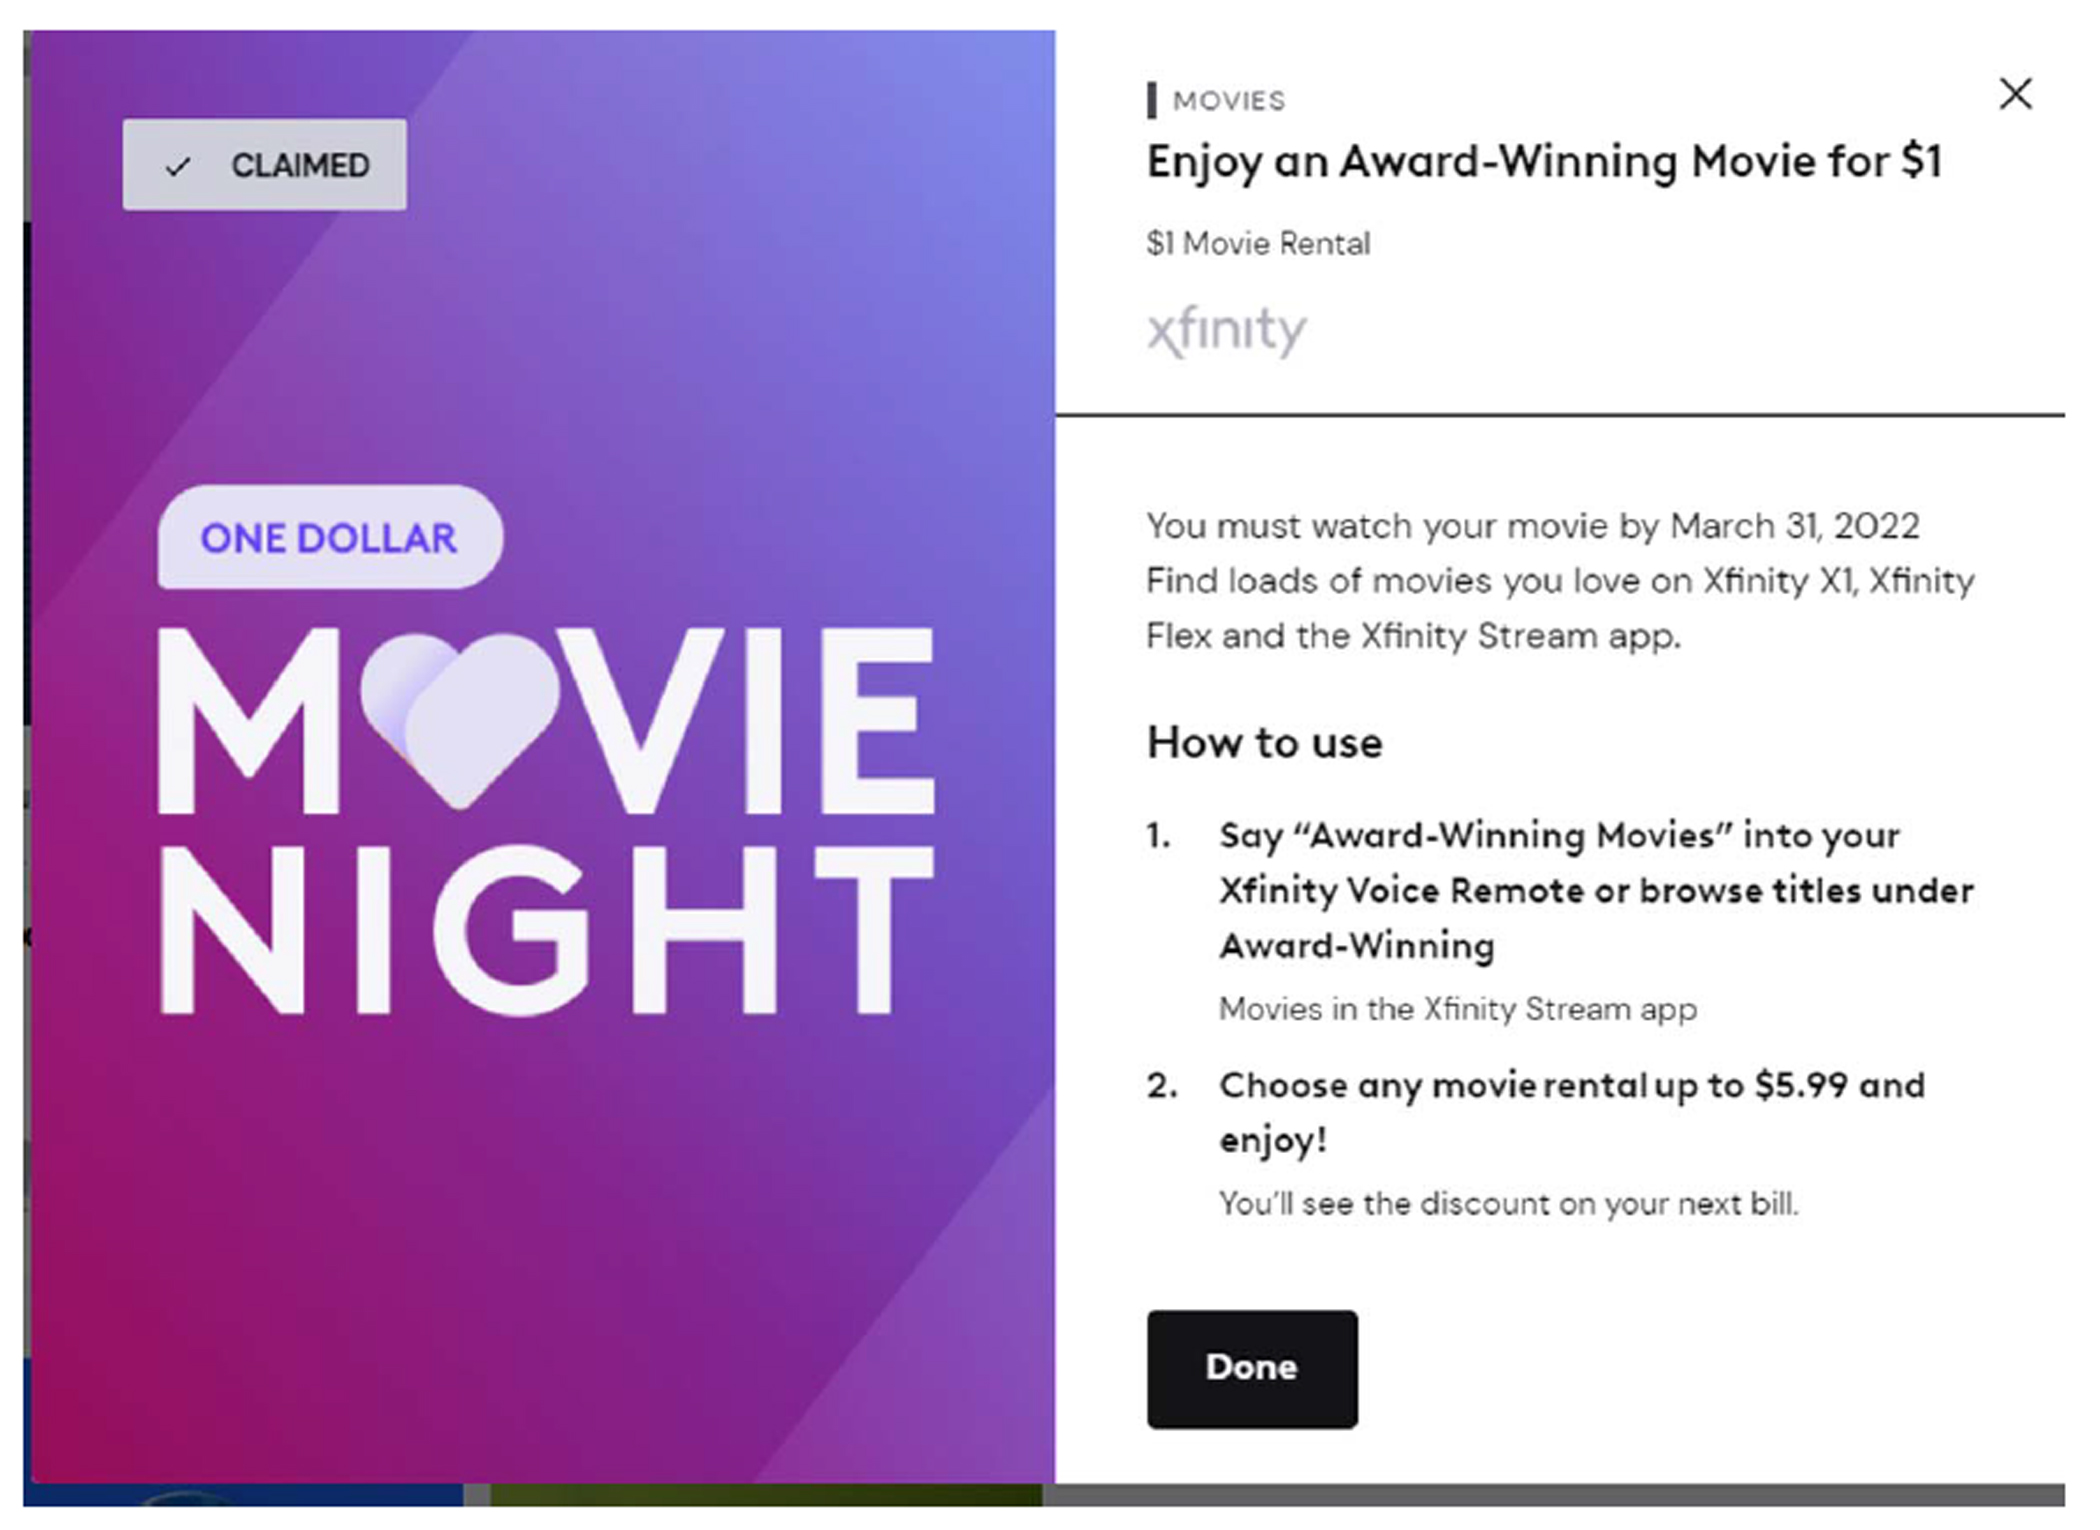
Task: Expand the How to use section
Action: [1264, 742]
